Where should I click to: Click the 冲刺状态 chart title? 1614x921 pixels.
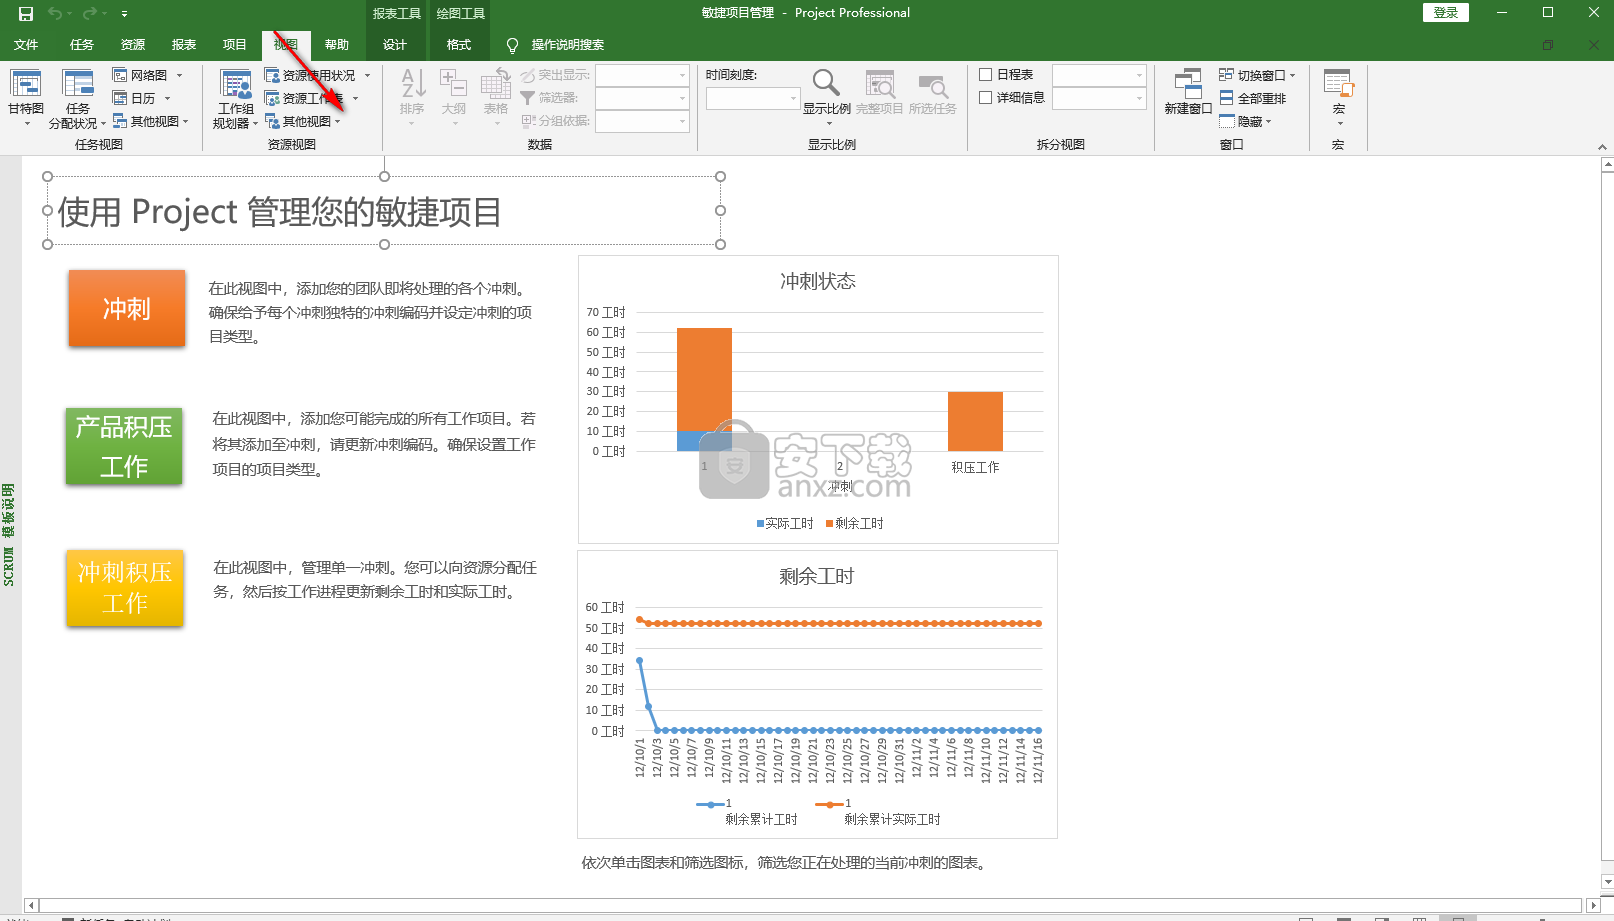(818, 281)
